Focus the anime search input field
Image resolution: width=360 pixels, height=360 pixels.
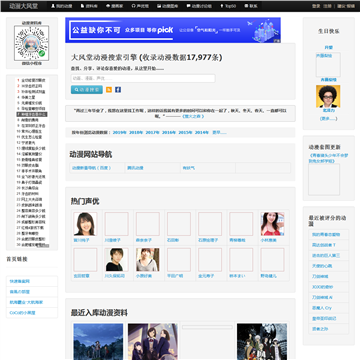point(143,78)
